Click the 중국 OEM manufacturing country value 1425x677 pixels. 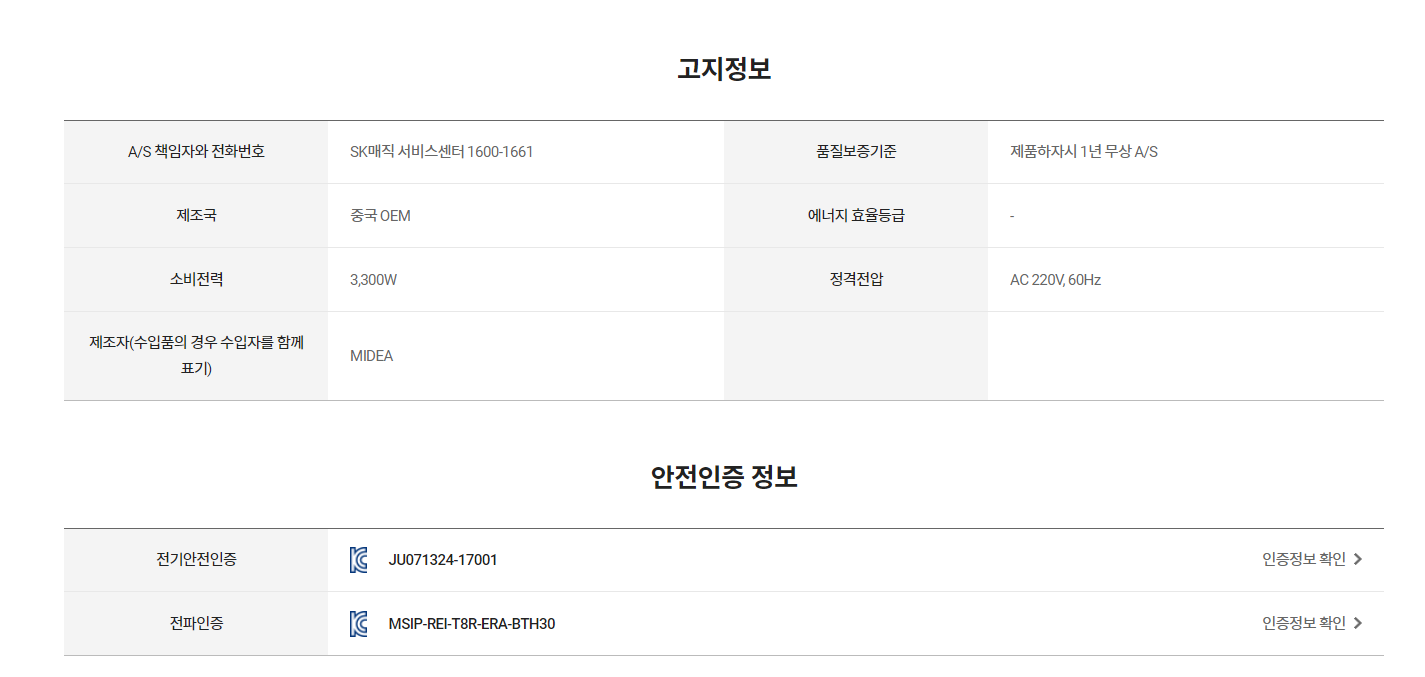[380, 216]
